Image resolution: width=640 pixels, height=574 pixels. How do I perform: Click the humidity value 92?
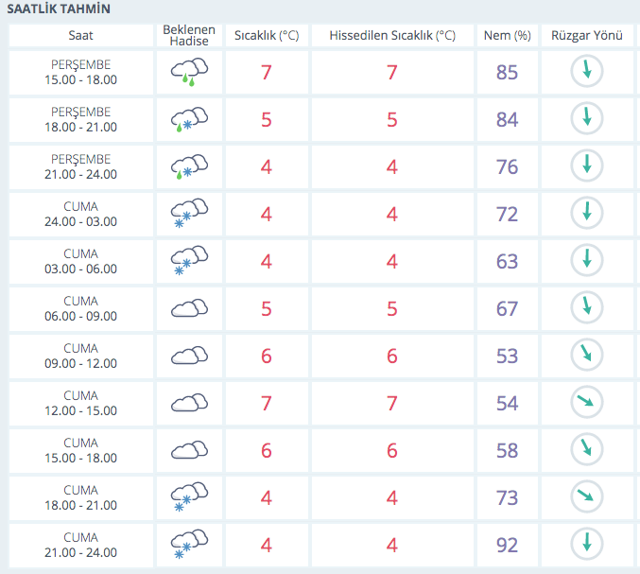tap(507, 544)
